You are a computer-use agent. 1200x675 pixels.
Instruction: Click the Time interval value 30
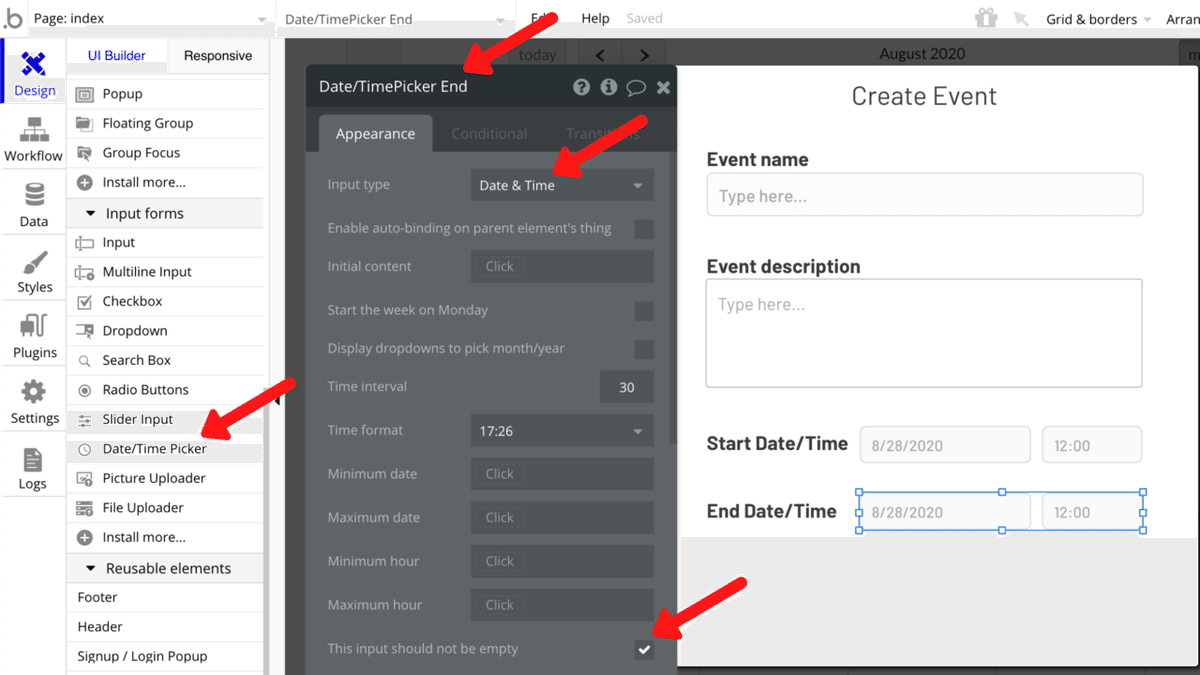[x=627, y=387]
